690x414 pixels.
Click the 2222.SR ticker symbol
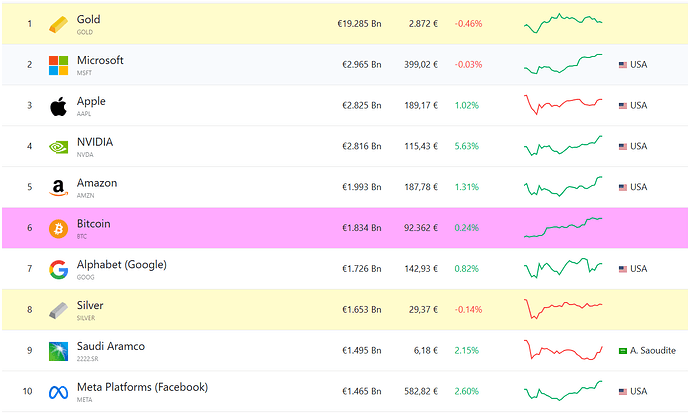[x=88, y=359]
